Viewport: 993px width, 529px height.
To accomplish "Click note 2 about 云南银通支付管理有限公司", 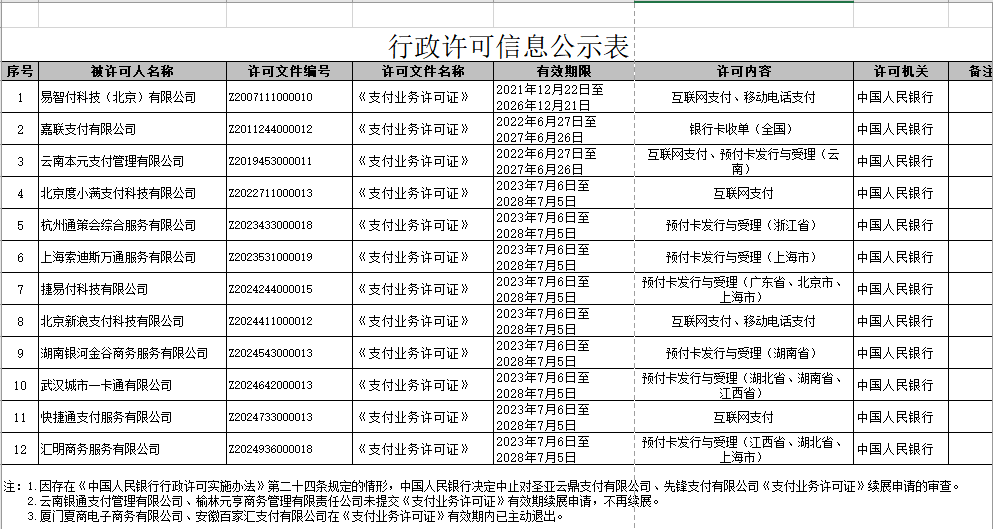I will point(343,501).
